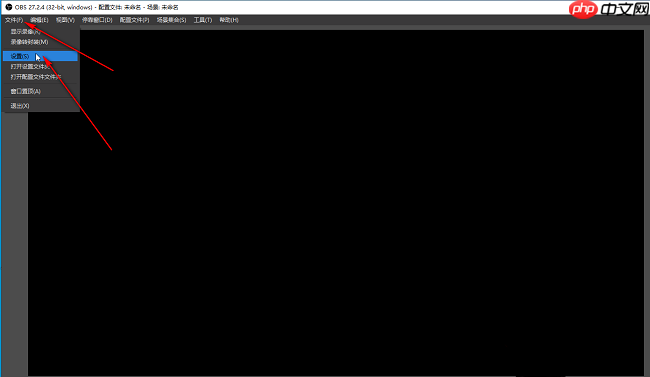
Task: Open the 文件(F) menu
Action: click(x=14, y=20)
